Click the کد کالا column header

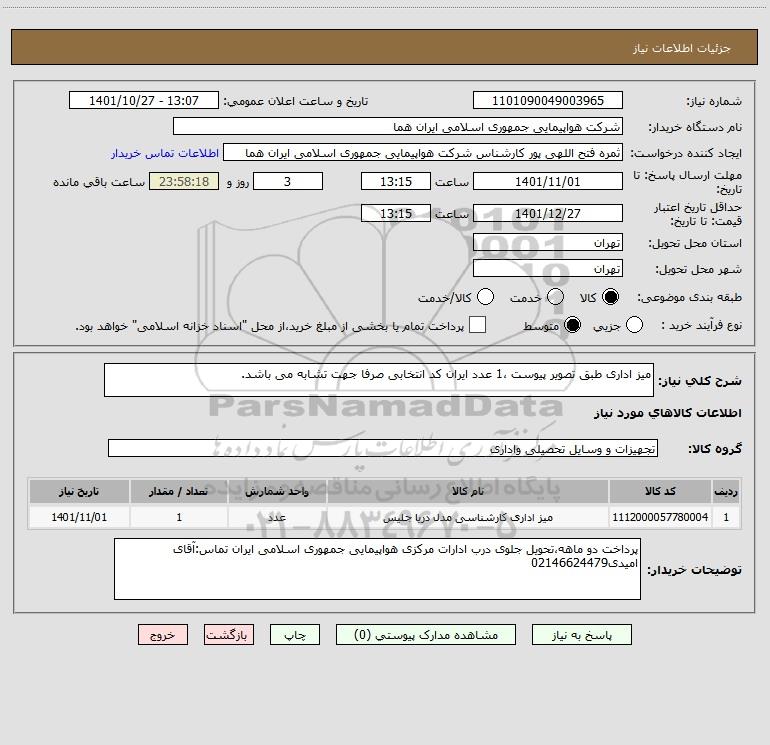(x=660, y=491)
